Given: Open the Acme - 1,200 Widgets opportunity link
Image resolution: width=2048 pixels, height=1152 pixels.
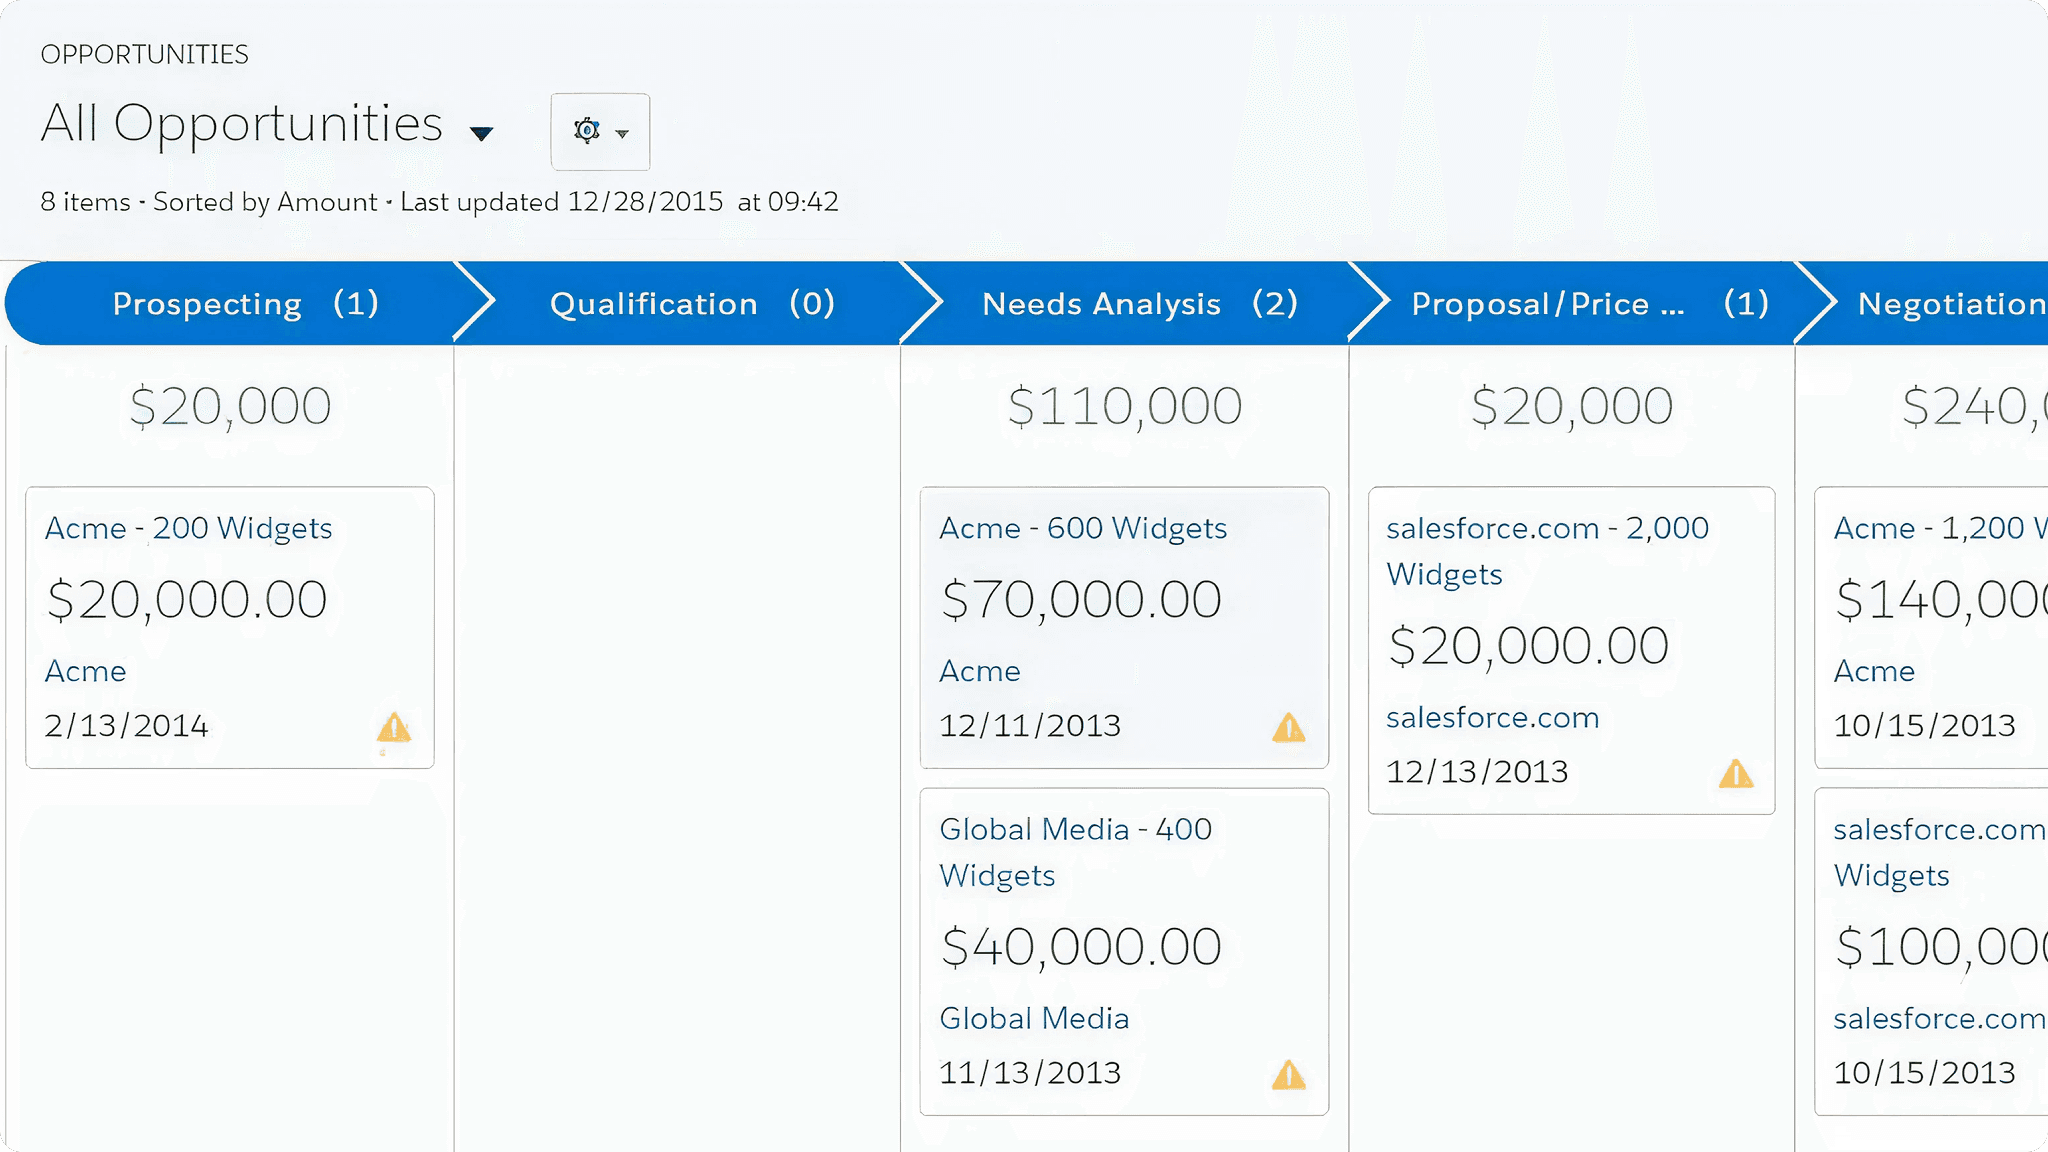Looking at the screenshot, I should click(x=1940, y=528).
